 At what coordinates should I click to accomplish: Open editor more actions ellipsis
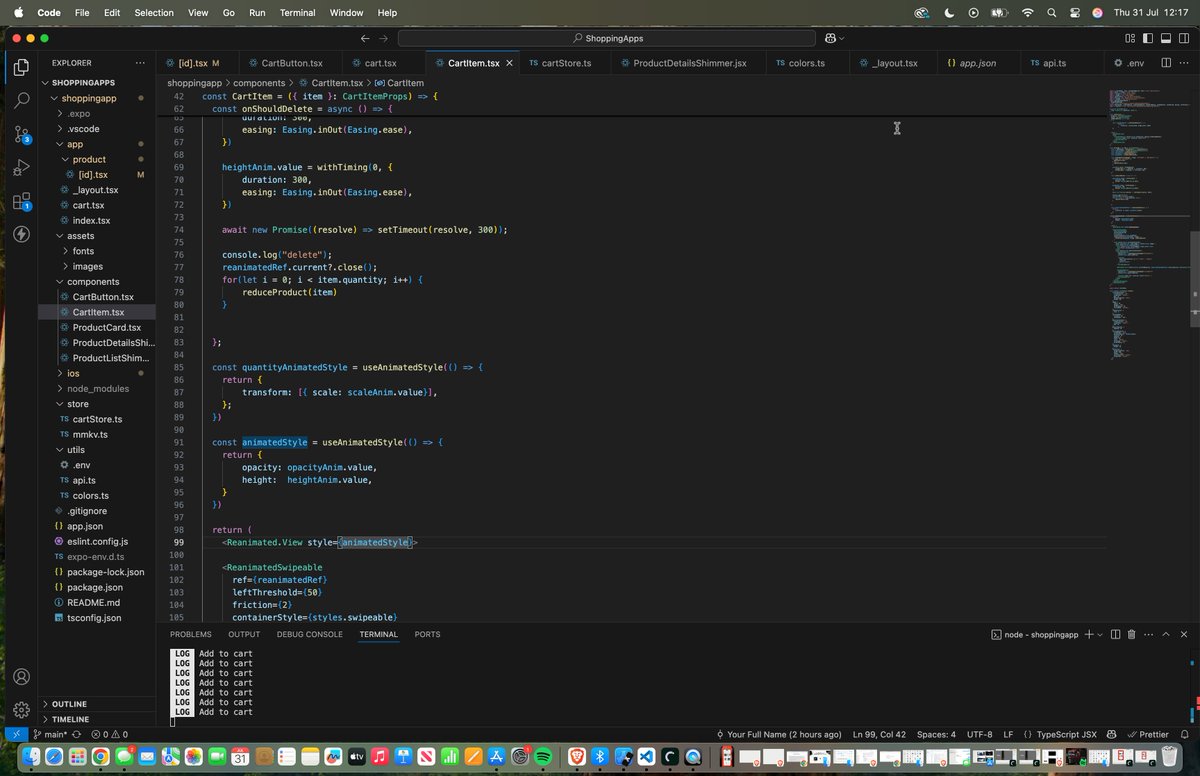point(1185,63)
